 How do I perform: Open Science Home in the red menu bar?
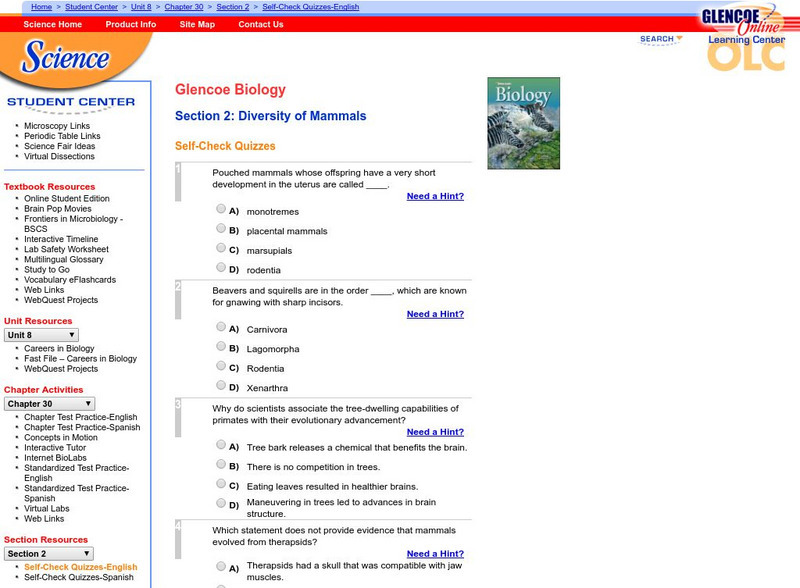pyautogui.click(x=53, y=24)
